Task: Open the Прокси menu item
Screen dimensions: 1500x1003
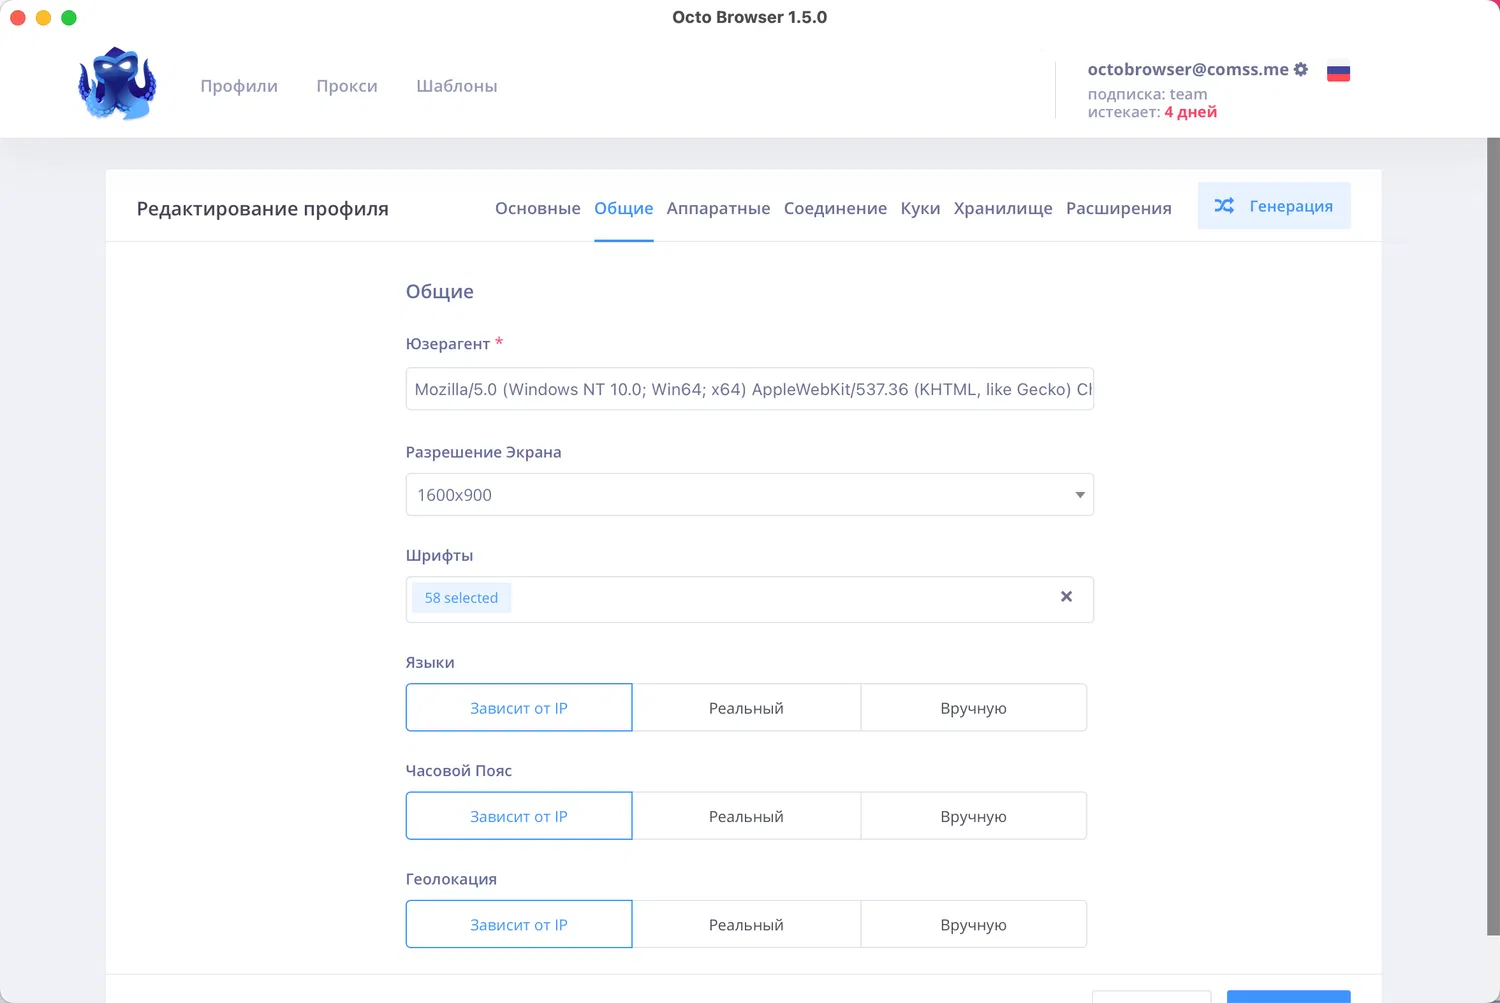Action: click(x=347, y=86)
